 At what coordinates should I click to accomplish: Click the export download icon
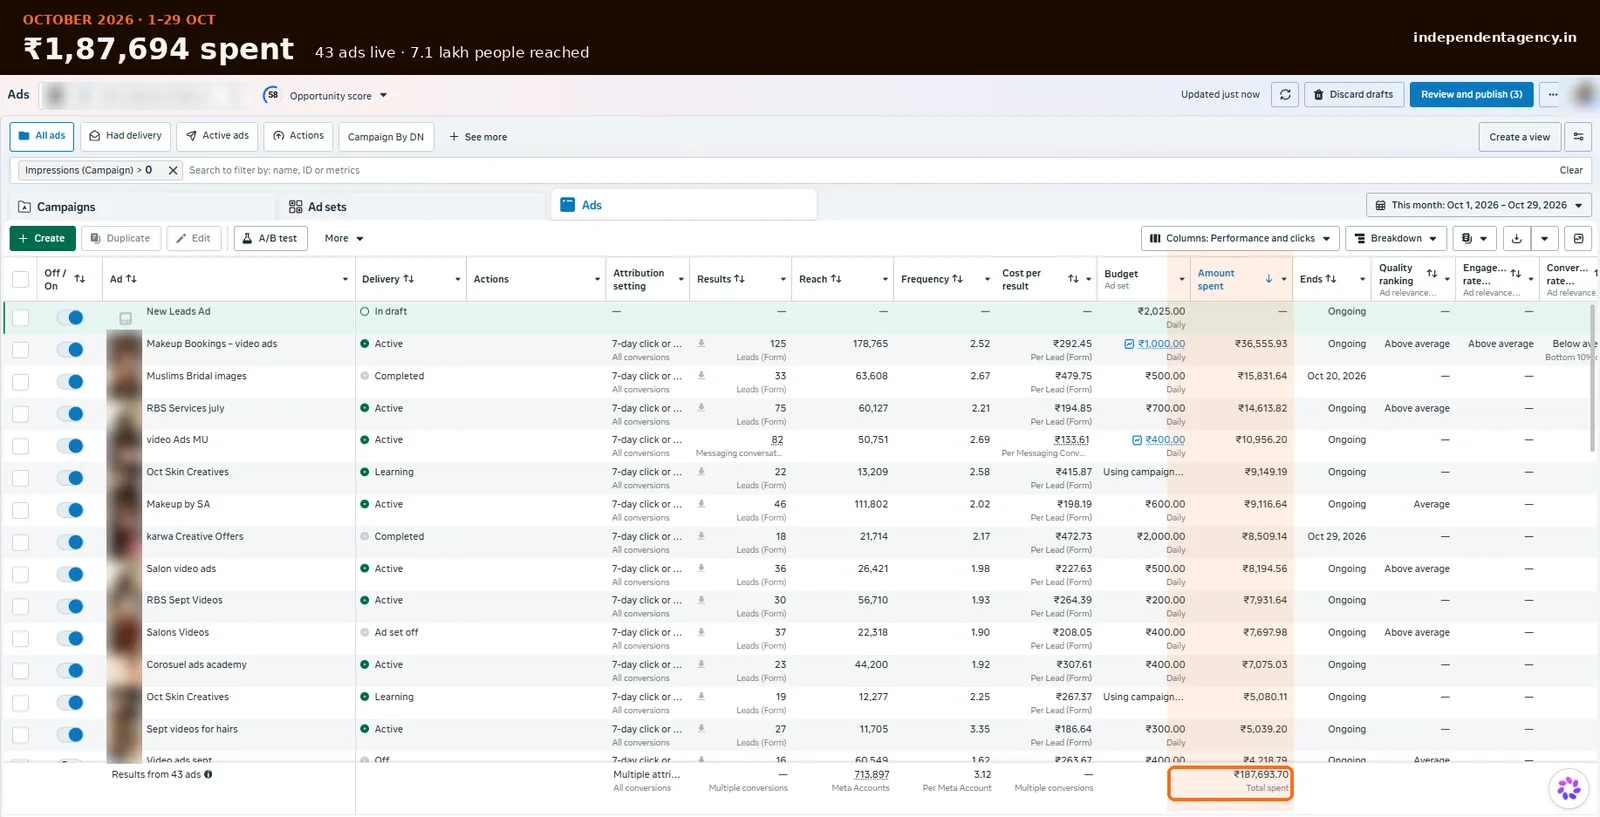(x=1517, y=238)
